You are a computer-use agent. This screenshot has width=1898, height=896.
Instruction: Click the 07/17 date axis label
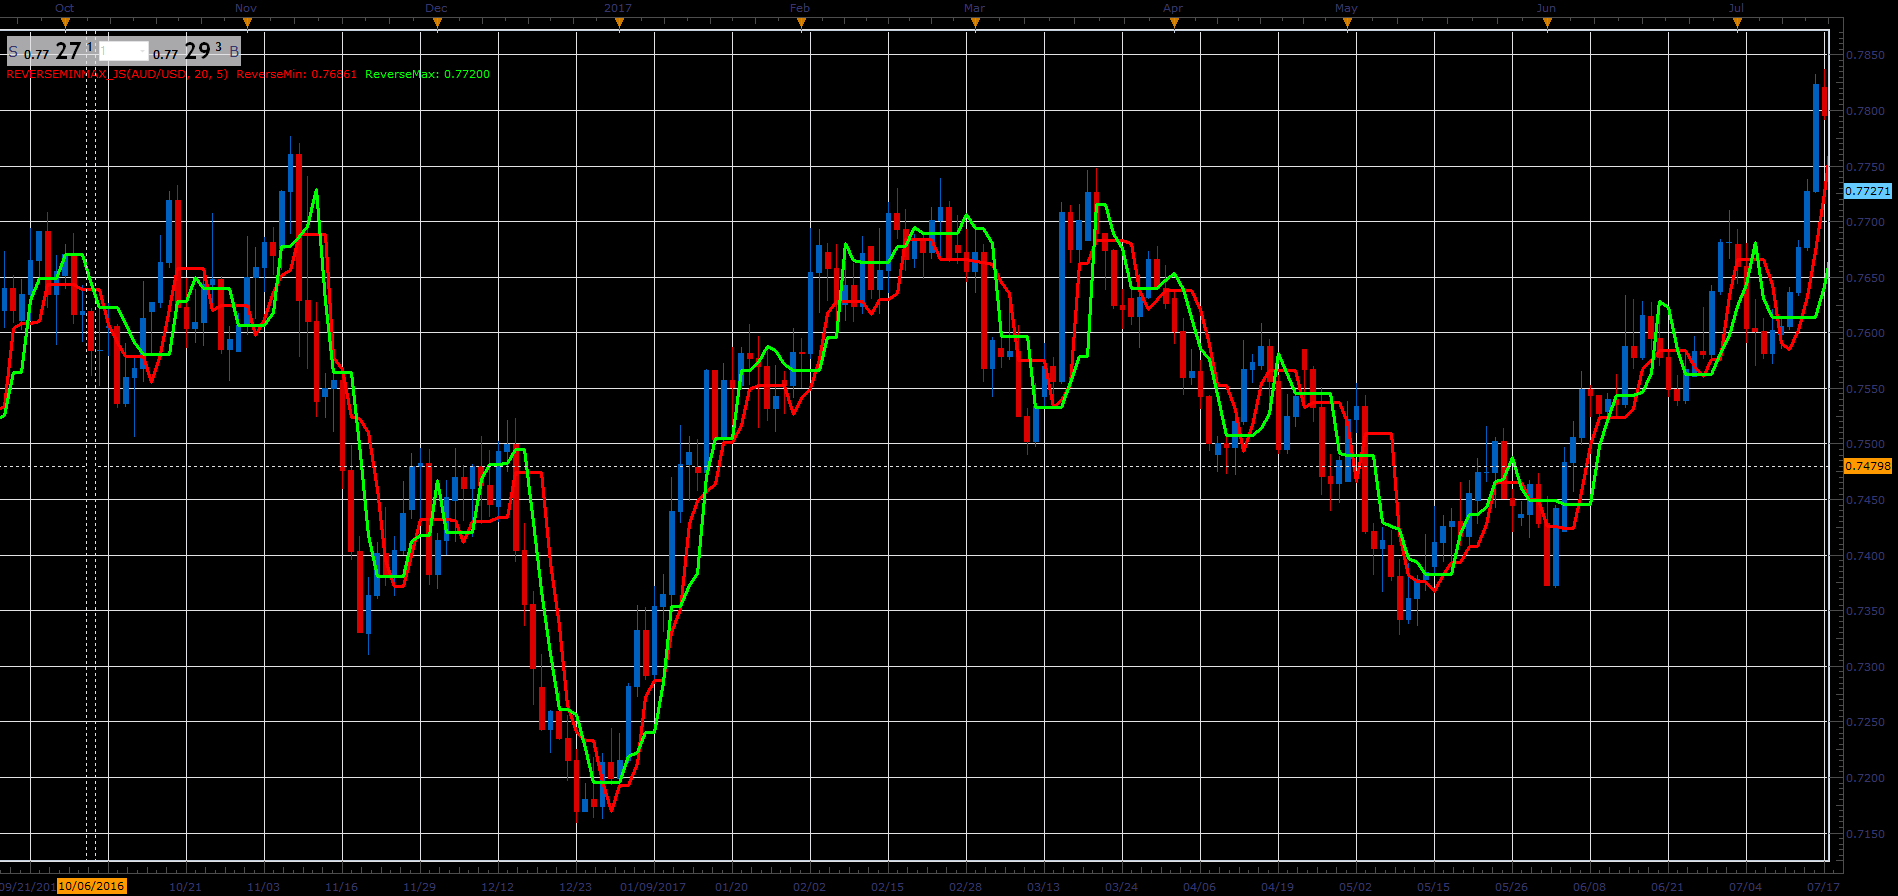pos(1823,887)
